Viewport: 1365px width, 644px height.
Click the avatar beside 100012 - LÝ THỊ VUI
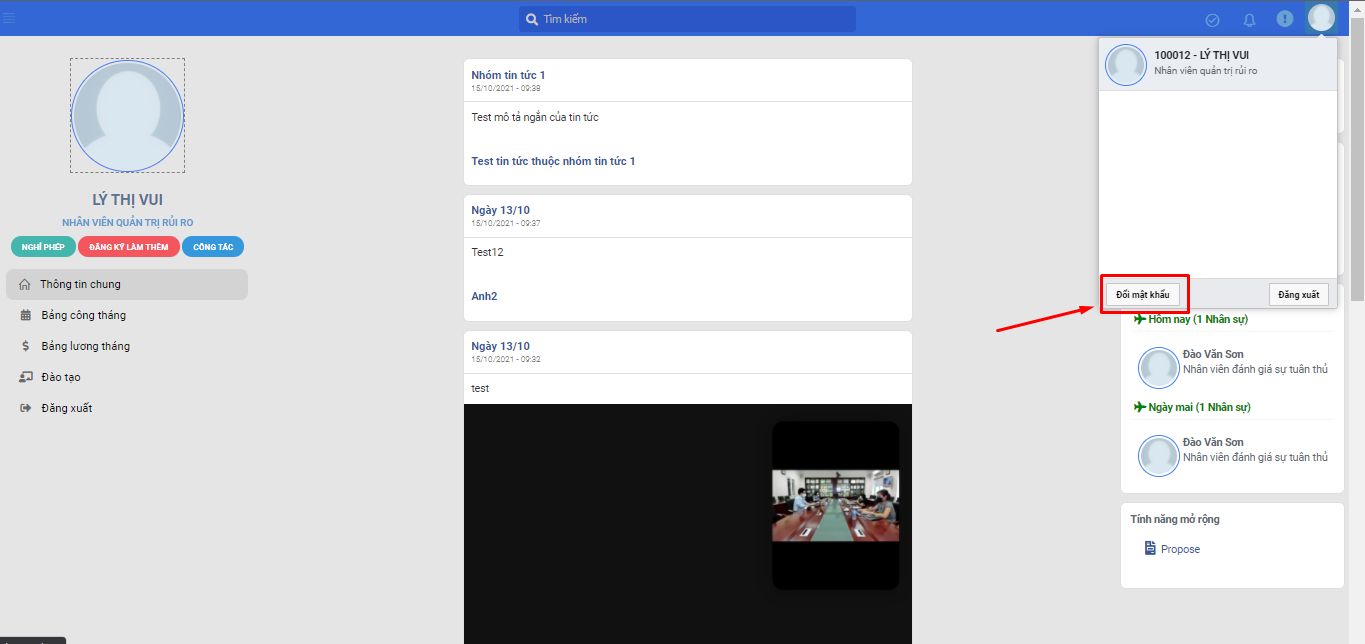coord(1126,65)
